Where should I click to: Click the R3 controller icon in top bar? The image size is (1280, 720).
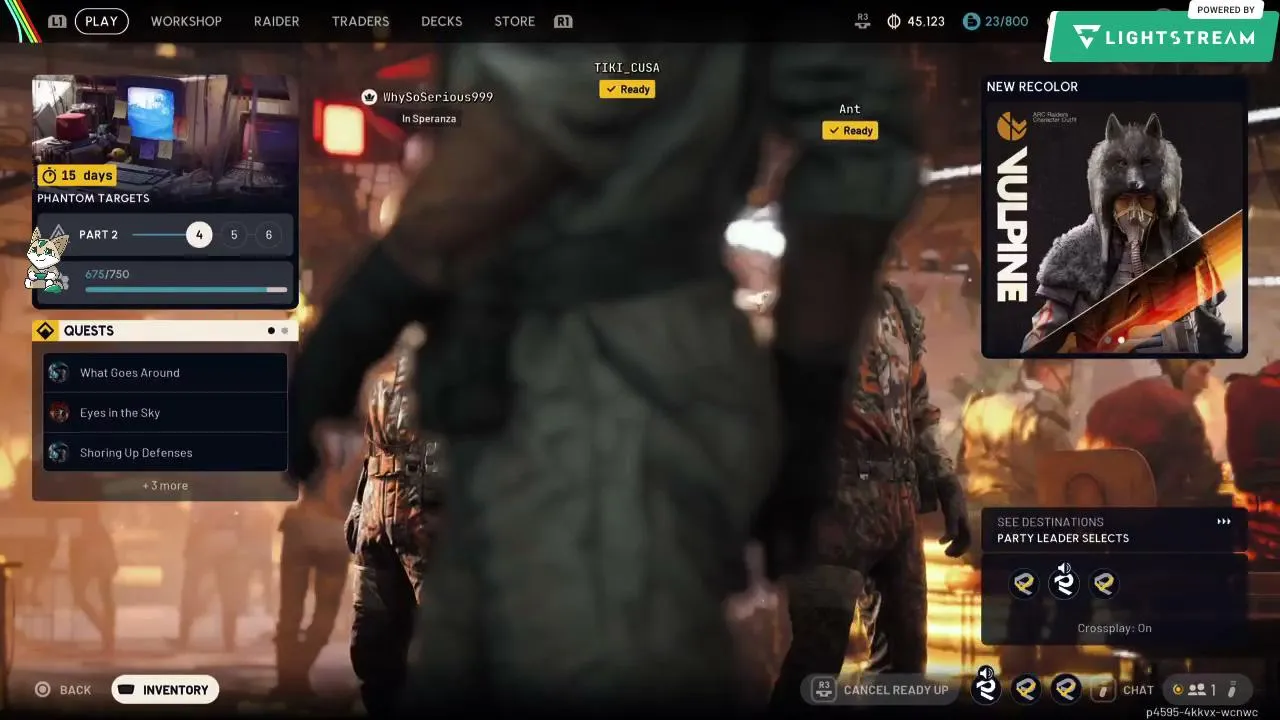tap(863, 20)
